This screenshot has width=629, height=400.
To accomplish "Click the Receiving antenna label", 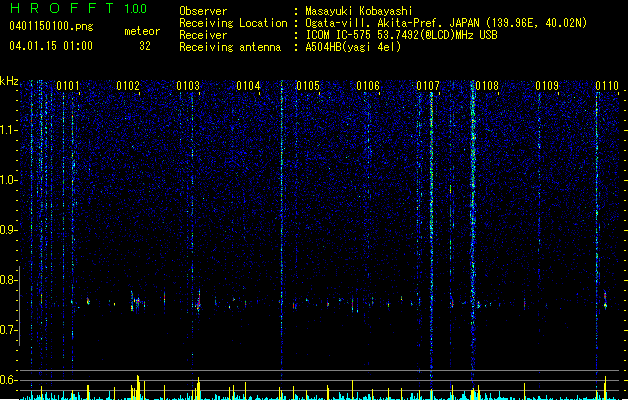I will [230, 47].
